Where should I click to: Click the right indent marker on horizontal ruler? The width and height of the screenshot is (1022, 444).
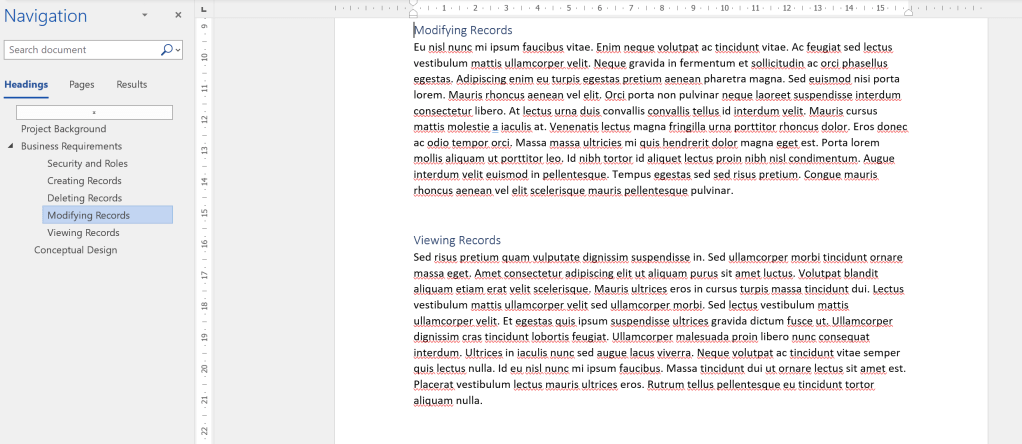pyautogui.click(x=908, y=13)
